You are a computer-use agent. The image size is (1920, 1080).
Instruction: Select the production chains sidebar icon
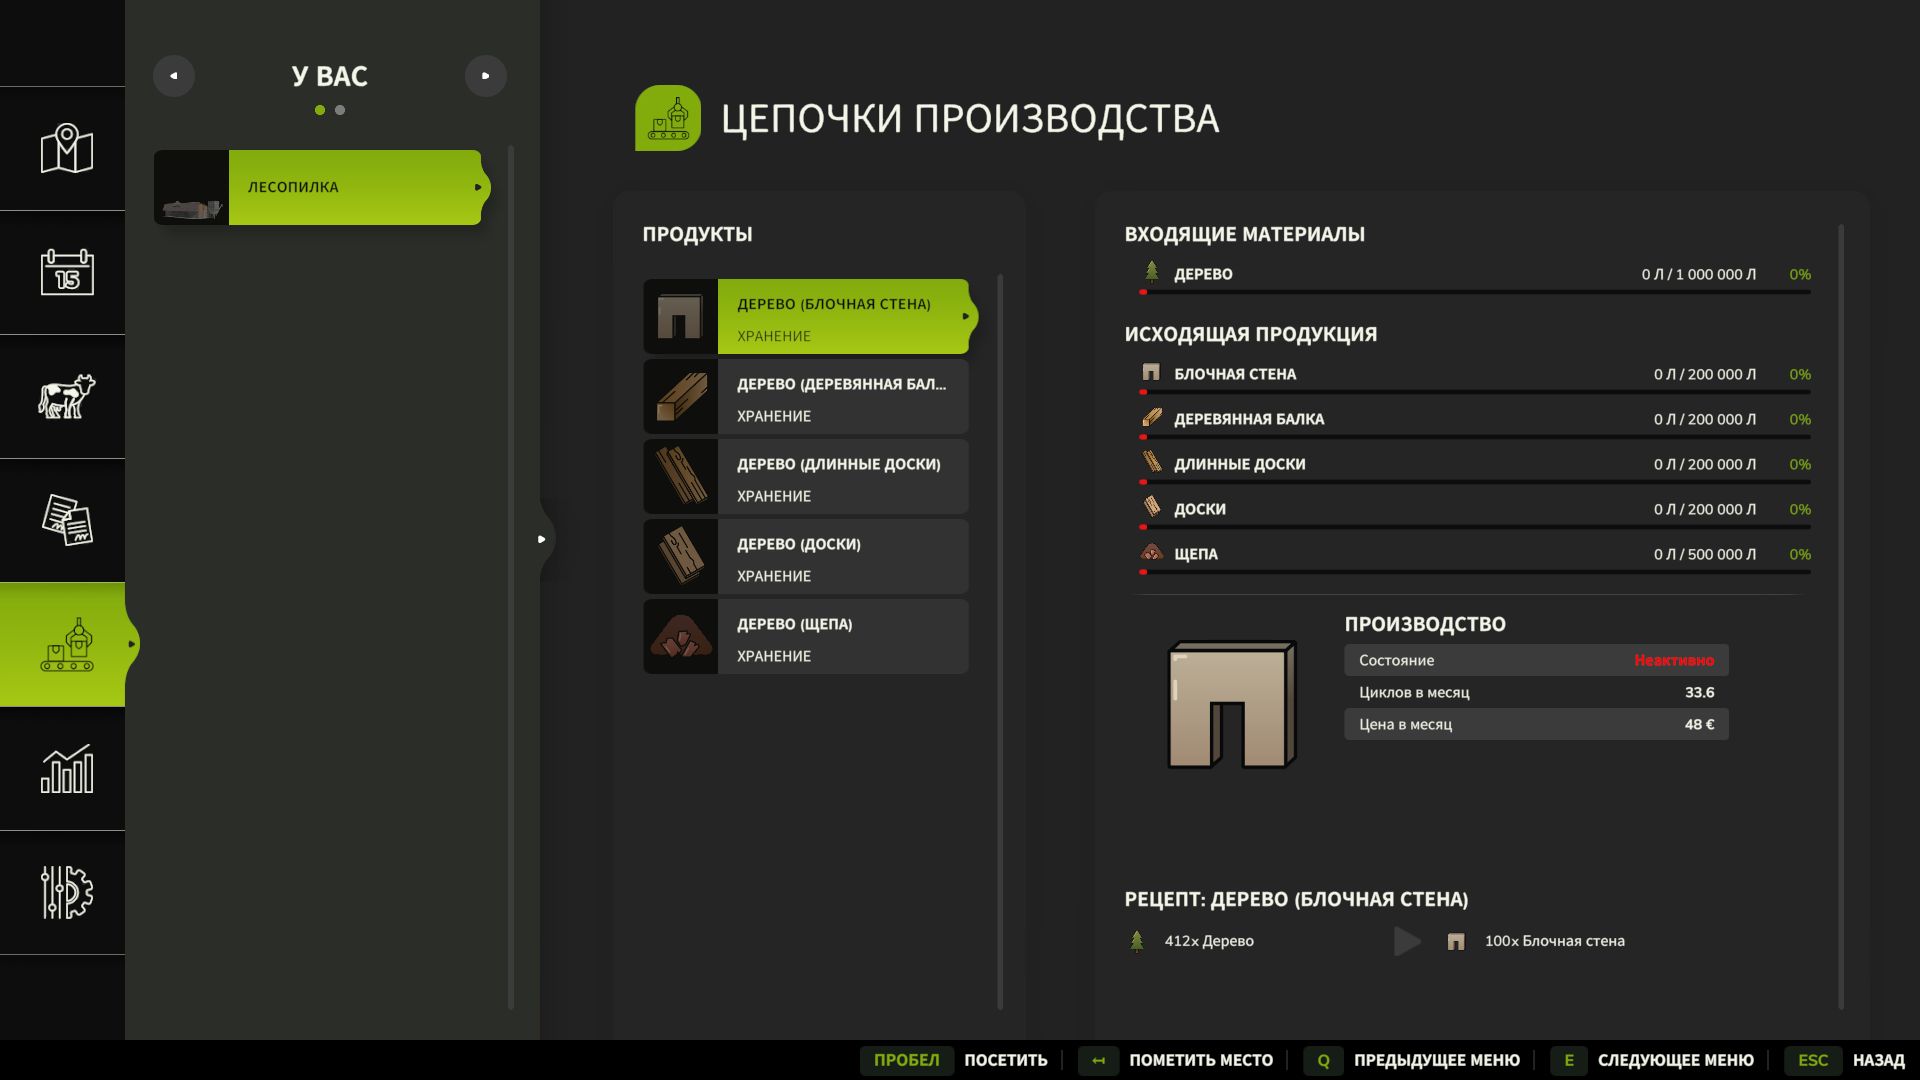tap(66, 645)
